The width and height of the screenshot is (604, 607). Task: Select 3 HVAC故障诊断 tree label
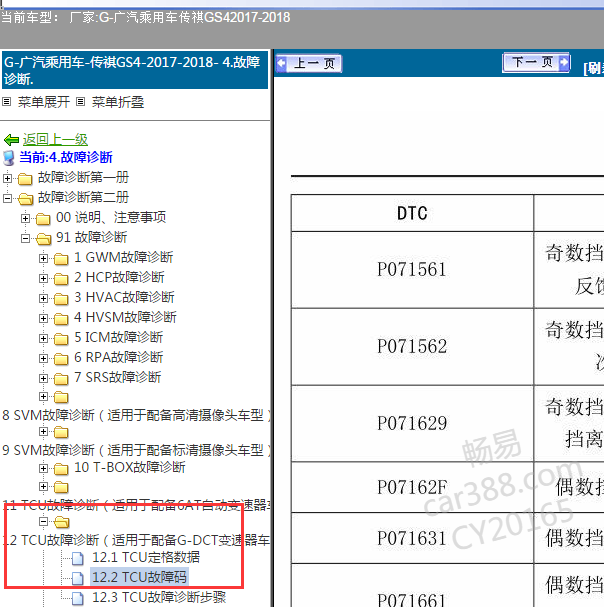pos(124,297)
